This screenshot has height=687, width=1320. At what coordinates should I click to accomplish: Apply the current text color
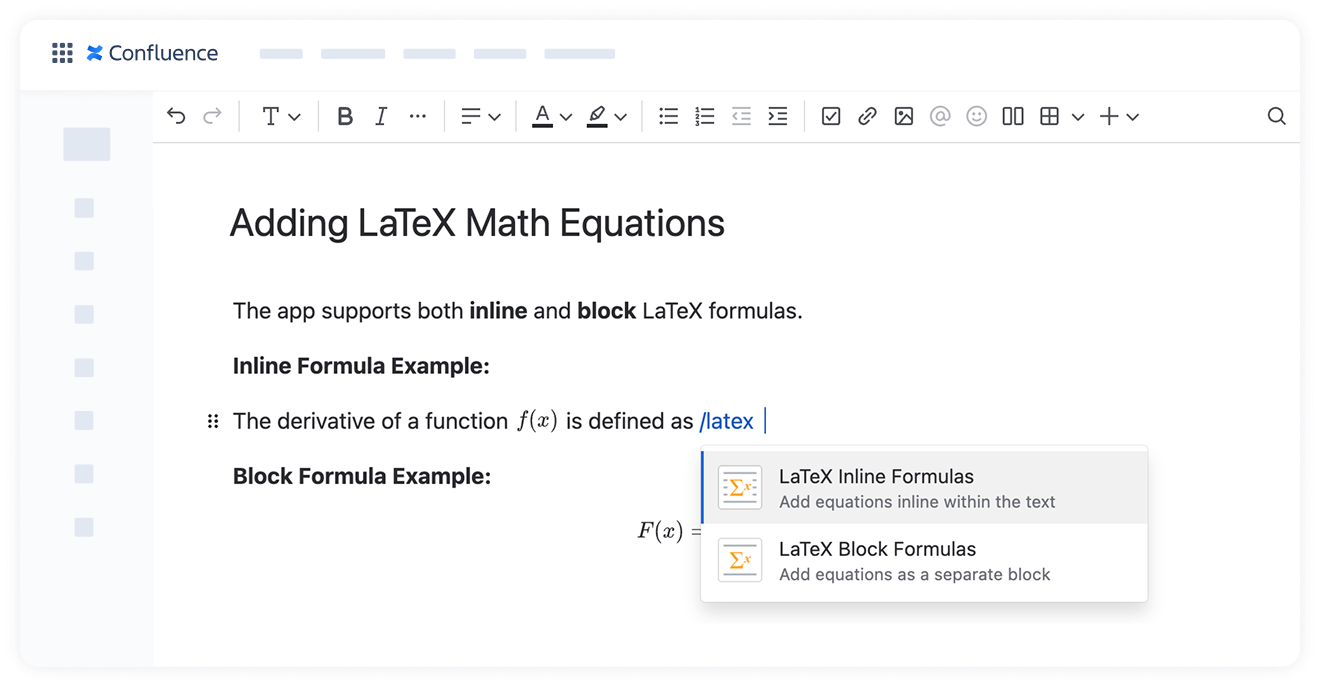pos(542,116)
